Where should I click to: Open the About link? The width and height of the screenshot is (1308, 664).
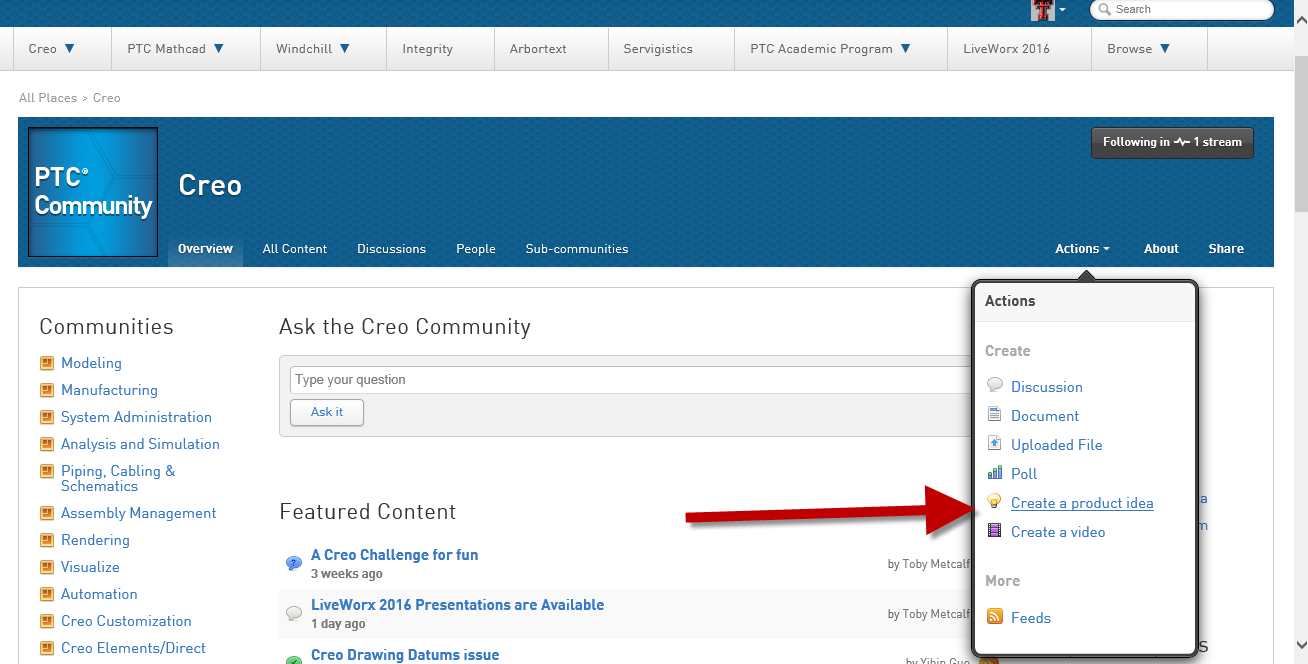(1161, 249)
